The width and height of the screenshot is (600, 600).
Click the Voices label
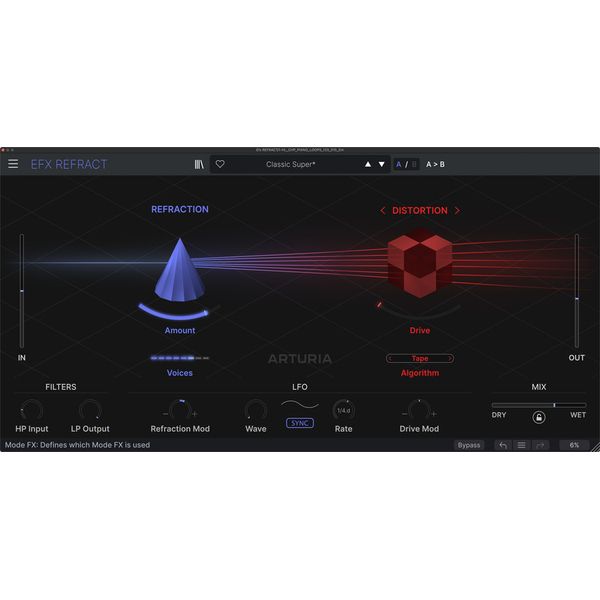180,373
